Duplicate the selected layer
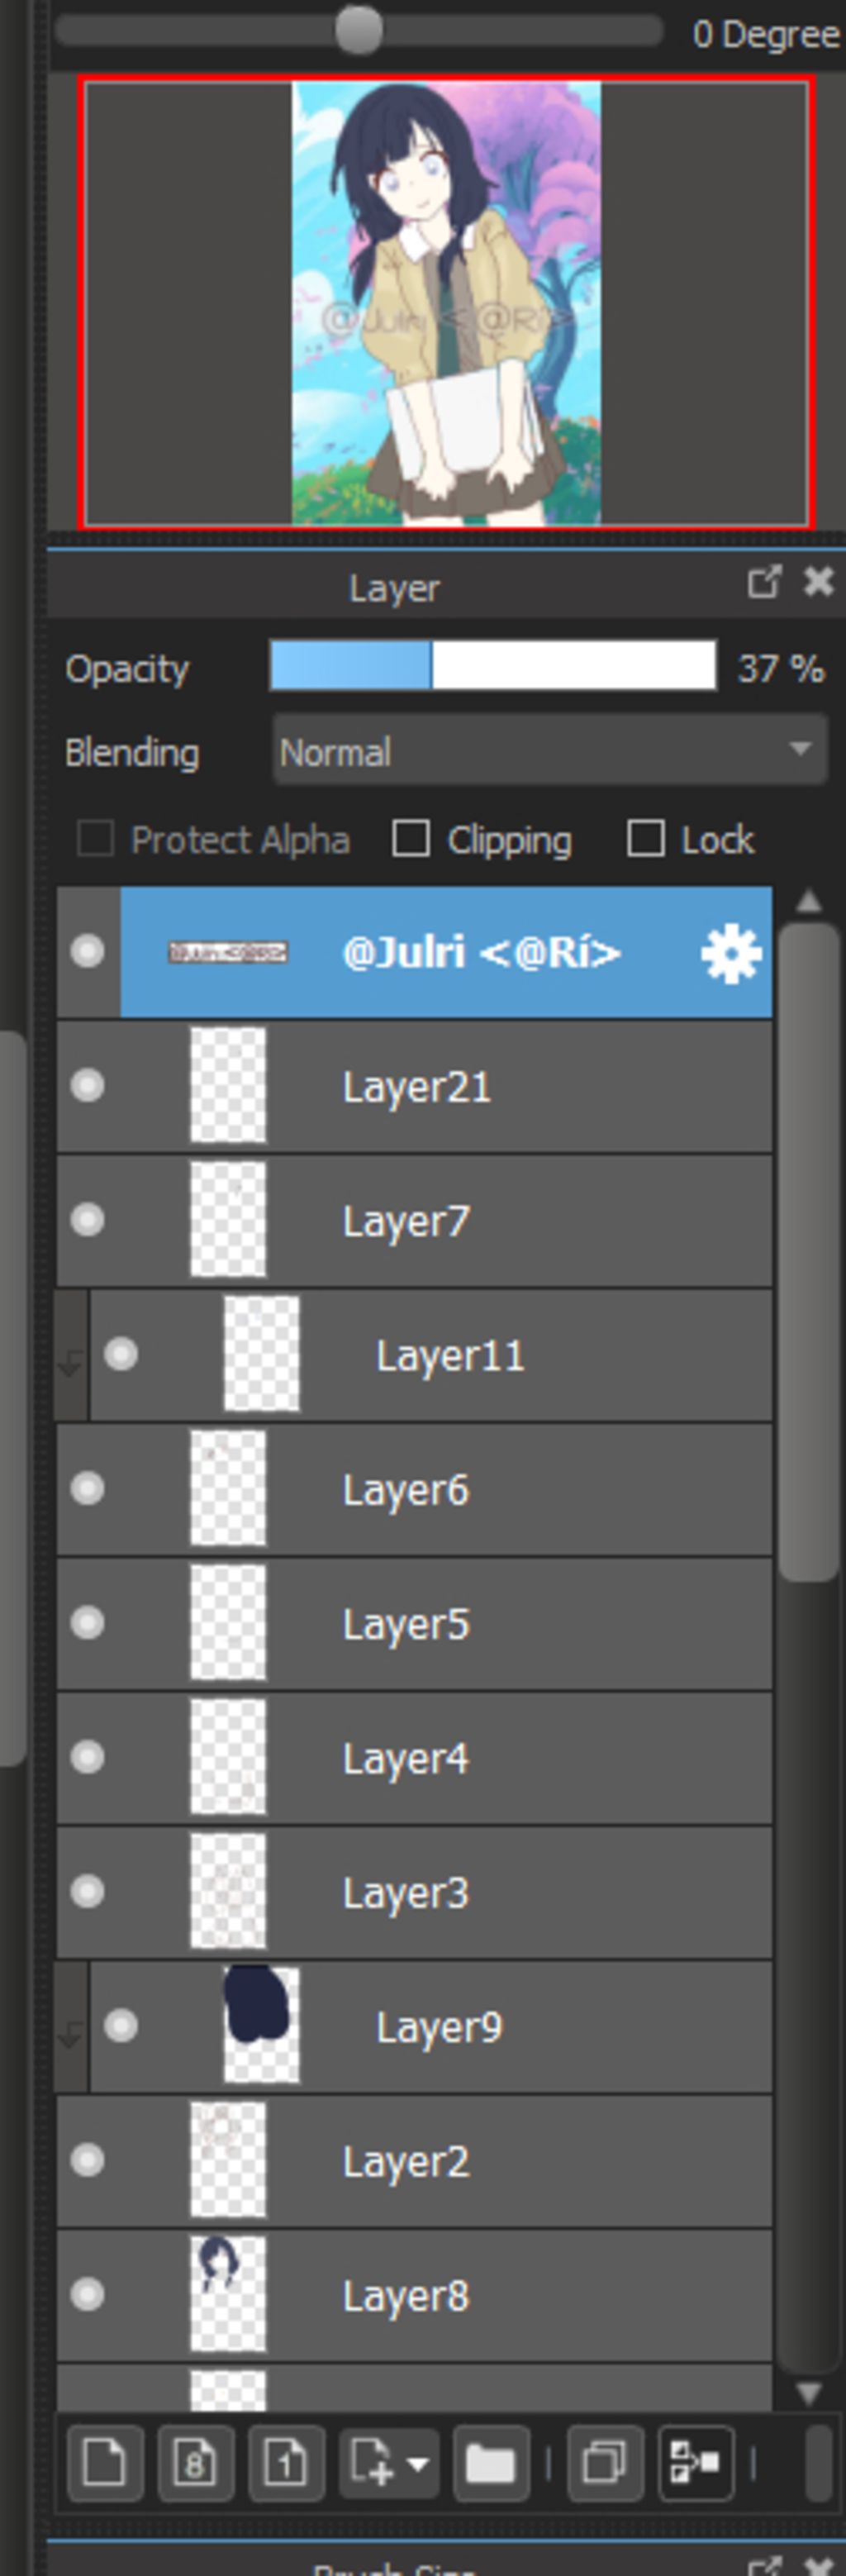Screen dimensions: 846x2576 point(604,2462)
